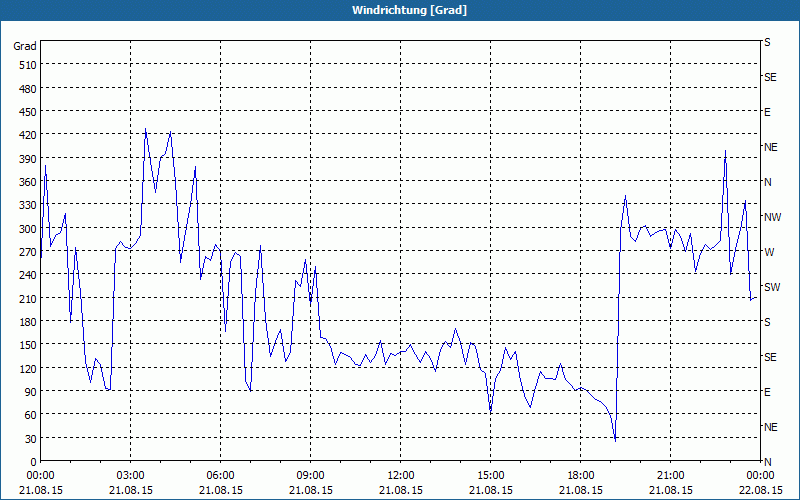This screenshot has width=800, height=500.
Task: Click the 360 y-axis tick label
Action: click(27, 182)
